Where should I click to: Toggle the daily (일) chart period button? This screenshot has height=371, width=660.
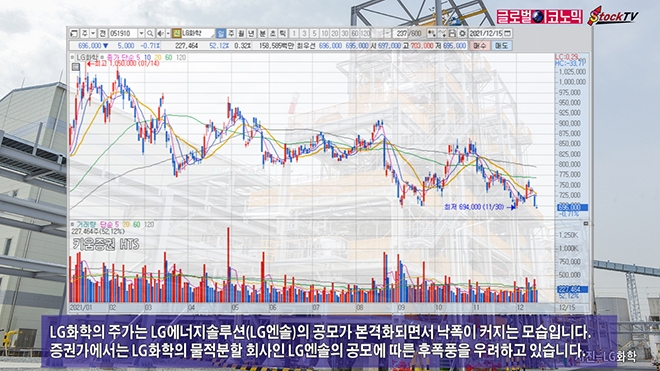pos(221,33)
